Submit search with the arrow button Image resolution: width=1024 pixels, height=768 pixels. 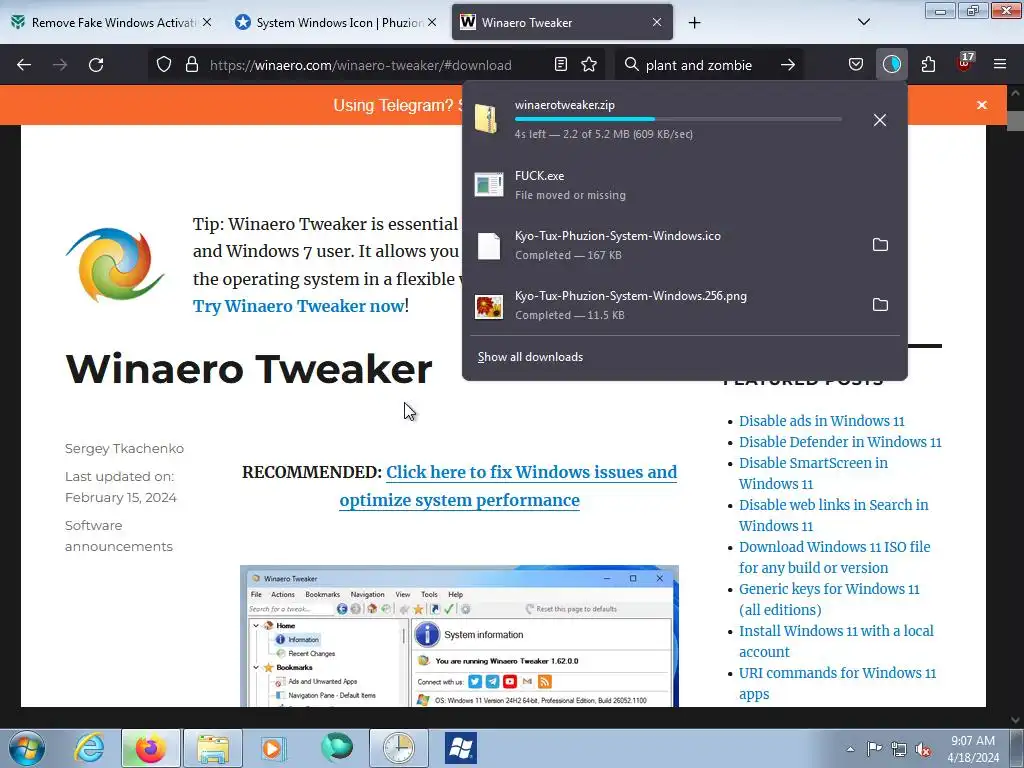(788, 65)
